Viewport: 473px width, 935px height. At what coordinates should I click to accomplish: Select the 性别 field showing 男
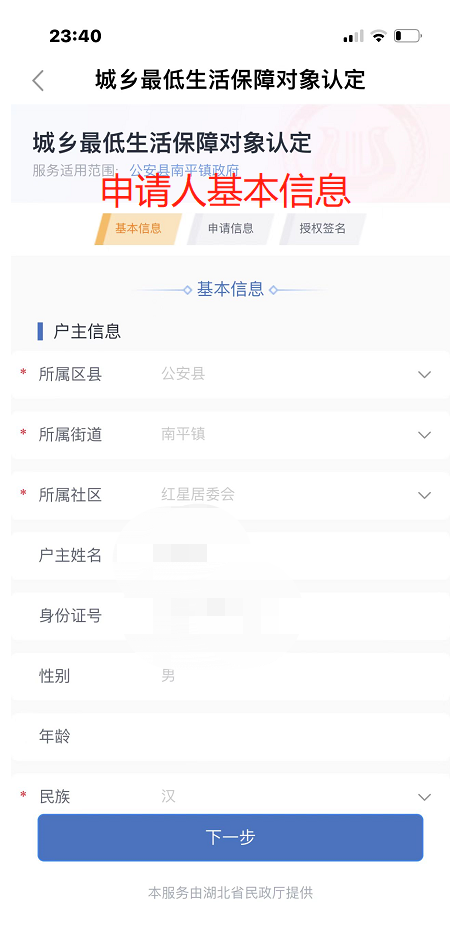click(230, 676)
